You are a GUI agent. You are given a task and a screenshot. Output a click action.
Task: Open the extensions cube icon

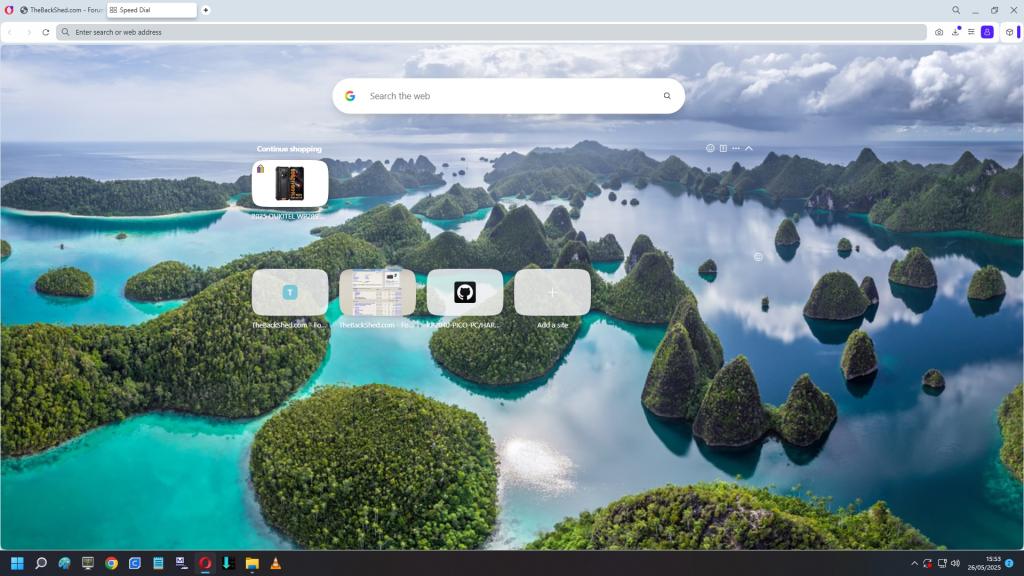(x=1009, y=32)
